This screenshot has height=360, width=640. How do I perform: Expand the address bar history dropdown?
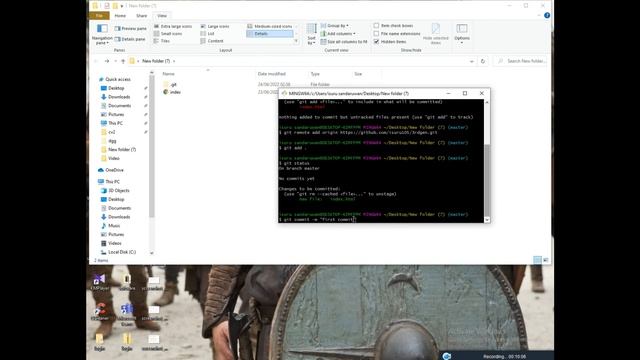coord(472,61)
